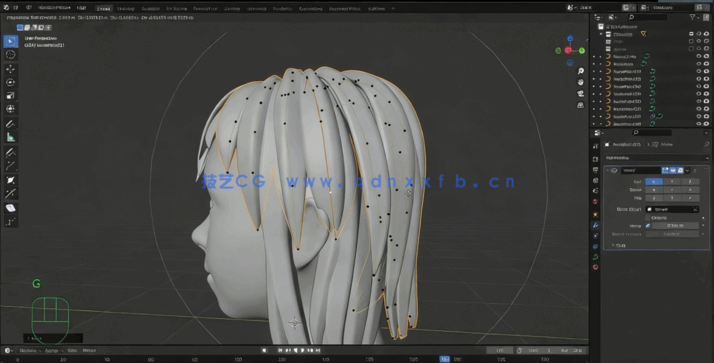
Task: Click the Pan view hand gizmo
Action: [x=581, y=82]
